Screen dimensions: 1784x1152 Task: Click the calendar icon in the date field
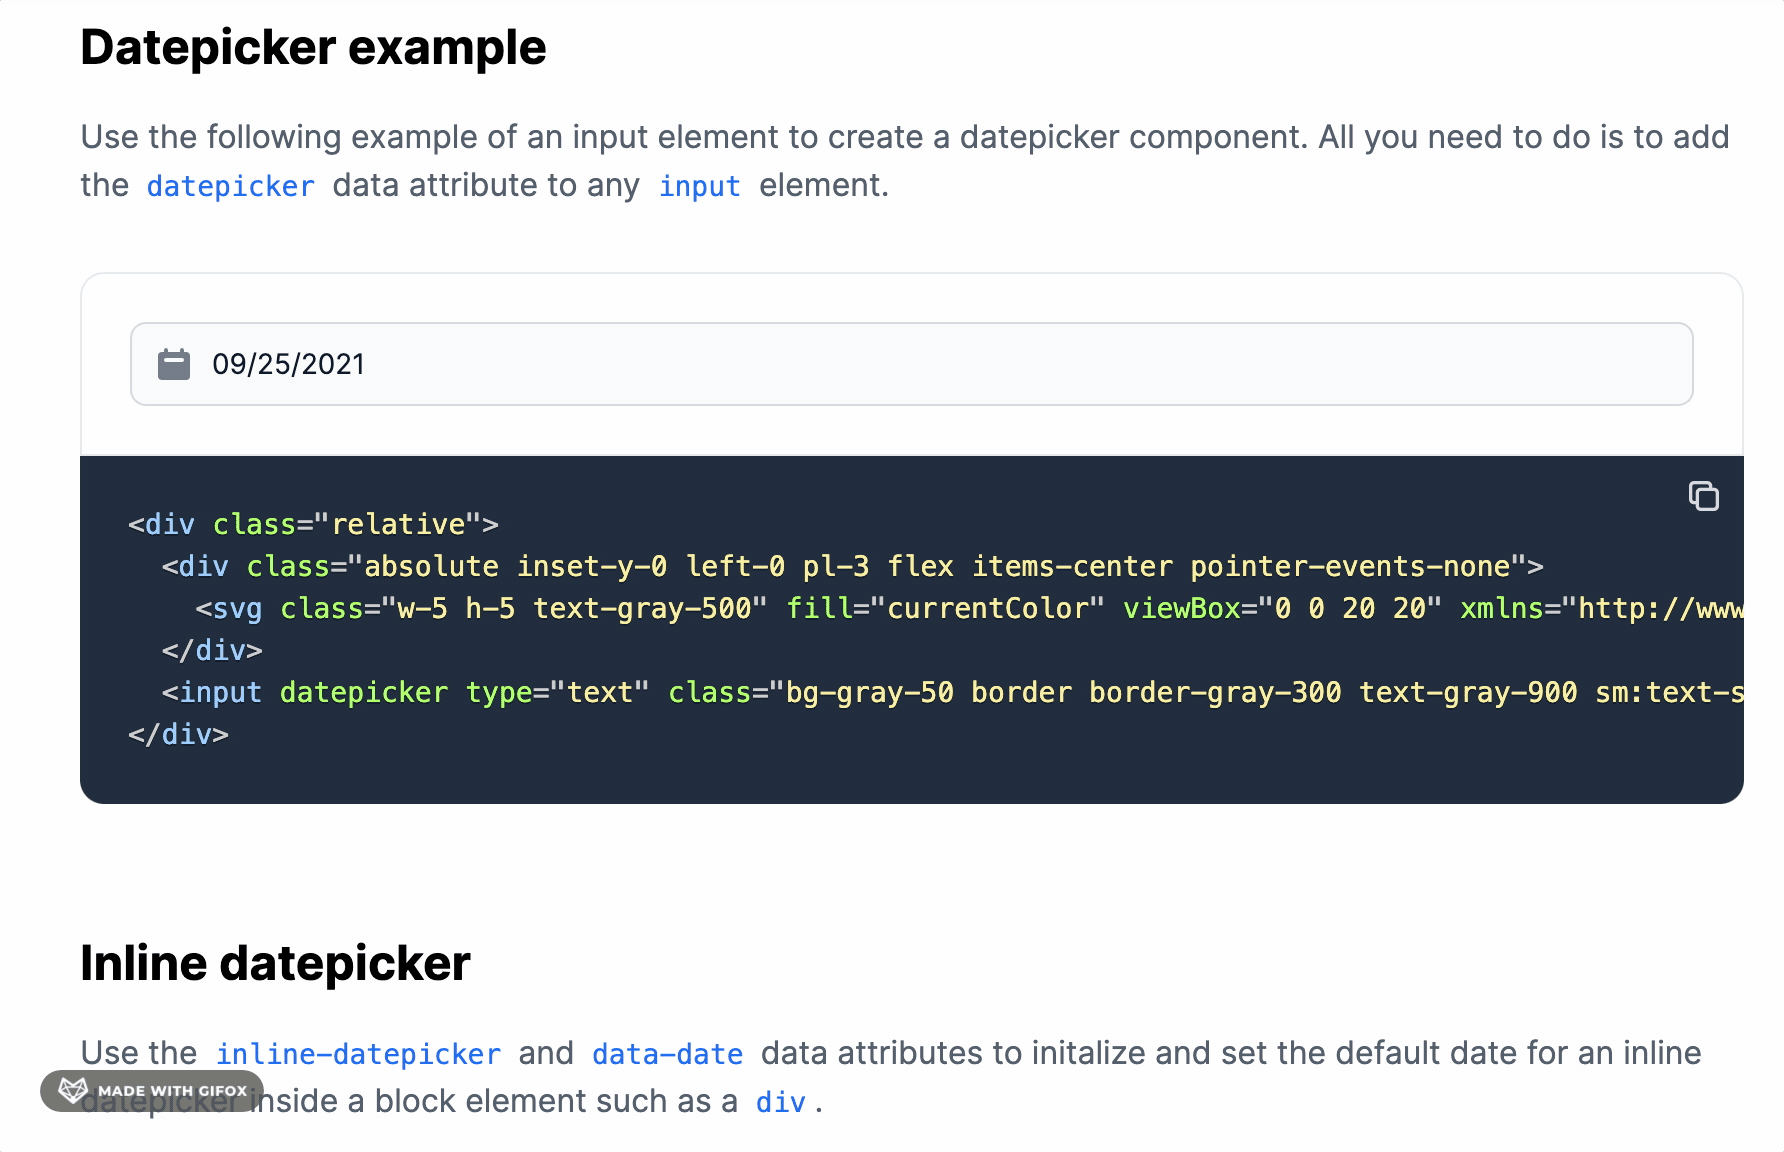point(174,364)
